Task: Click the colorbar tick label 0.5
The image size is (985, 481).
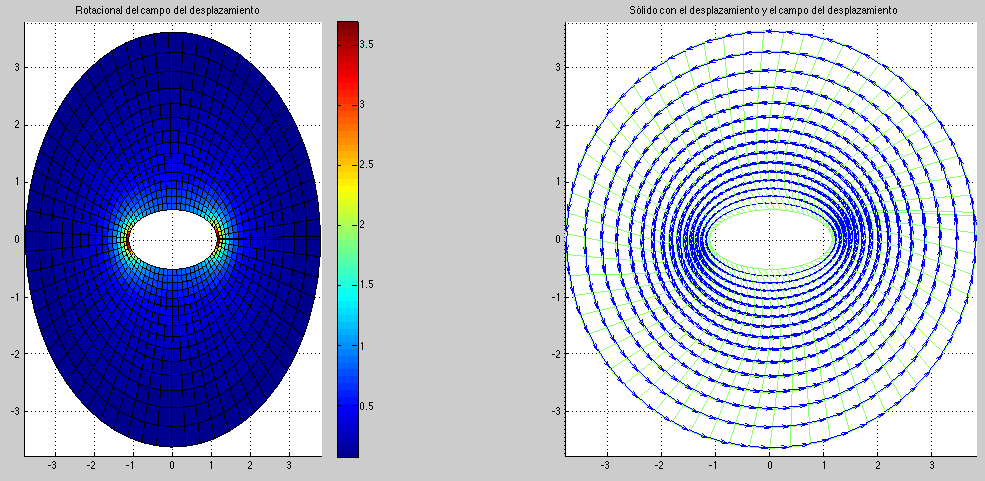Action: [x=368, y=406]
